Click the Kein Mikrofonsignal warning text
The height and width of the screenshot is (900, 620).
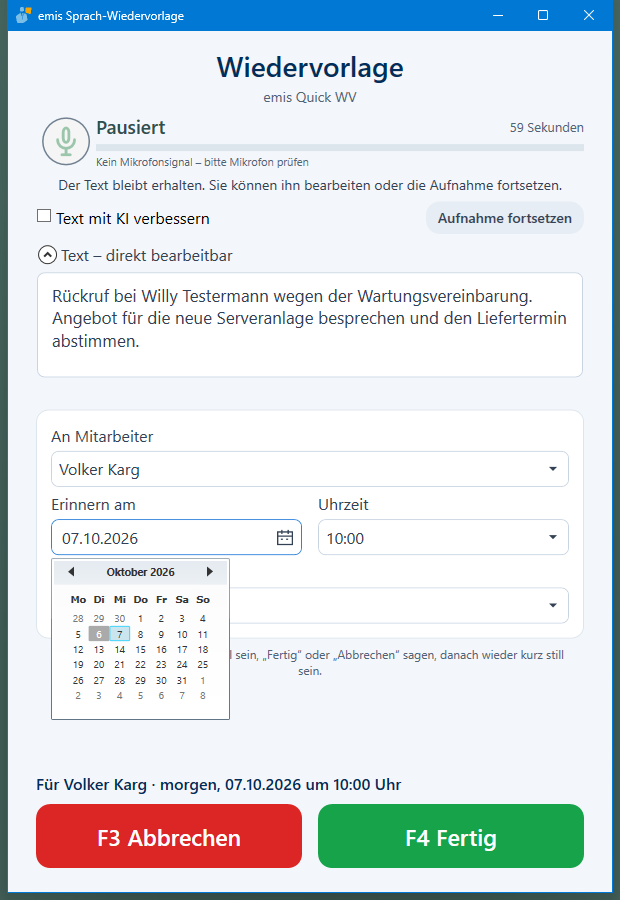pyautogui.click(x=202, y=162)
